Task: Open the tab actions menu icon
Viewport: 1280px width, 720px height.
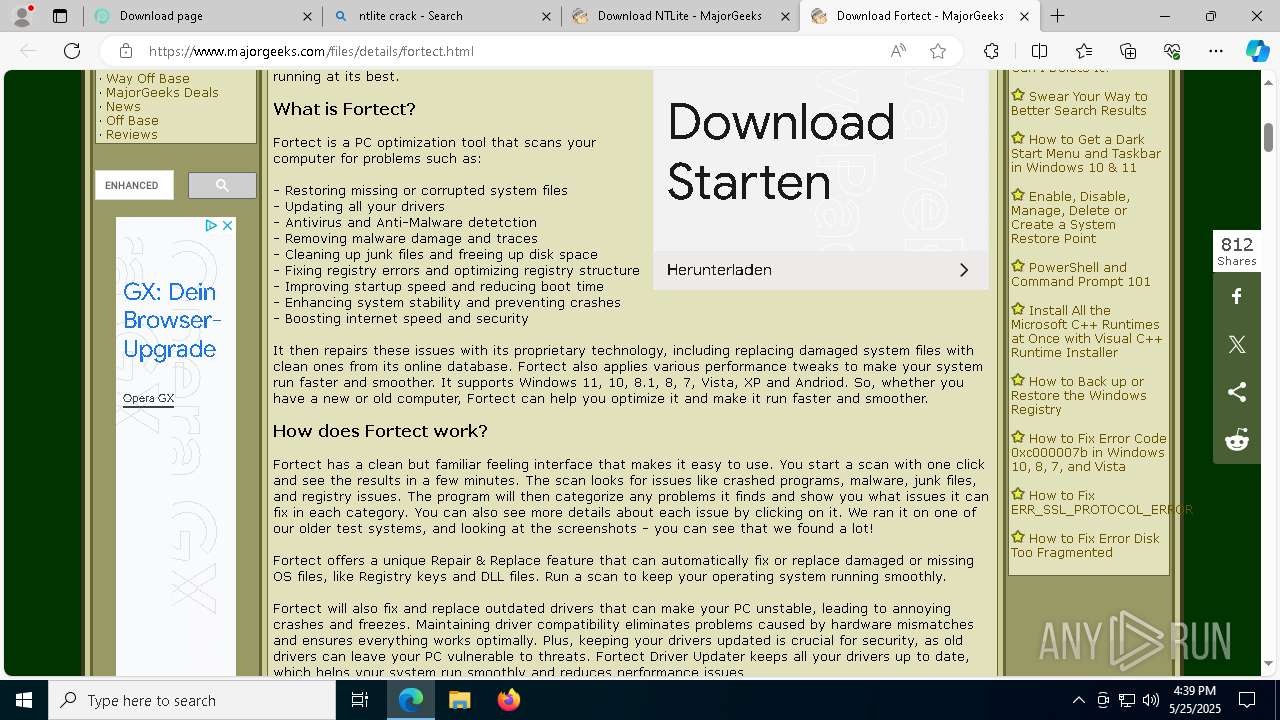Action: point(60,16)
